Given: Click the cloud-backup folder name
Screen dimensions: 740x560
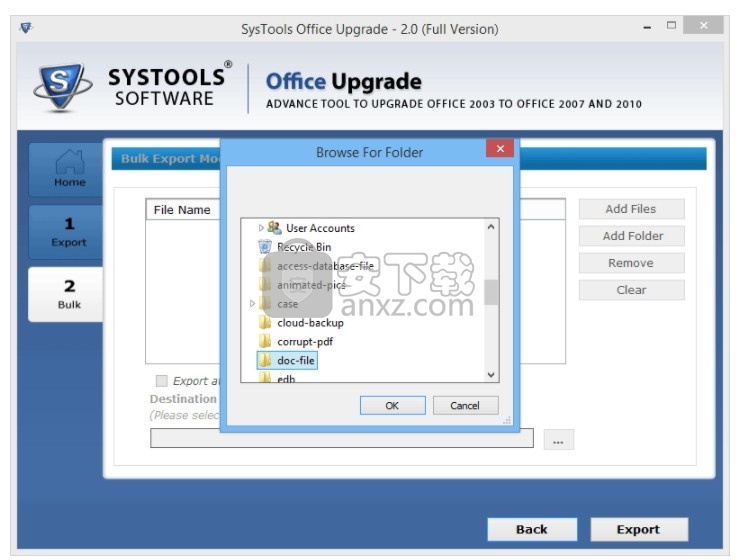Looking at the screenshot, I should 311,323.
